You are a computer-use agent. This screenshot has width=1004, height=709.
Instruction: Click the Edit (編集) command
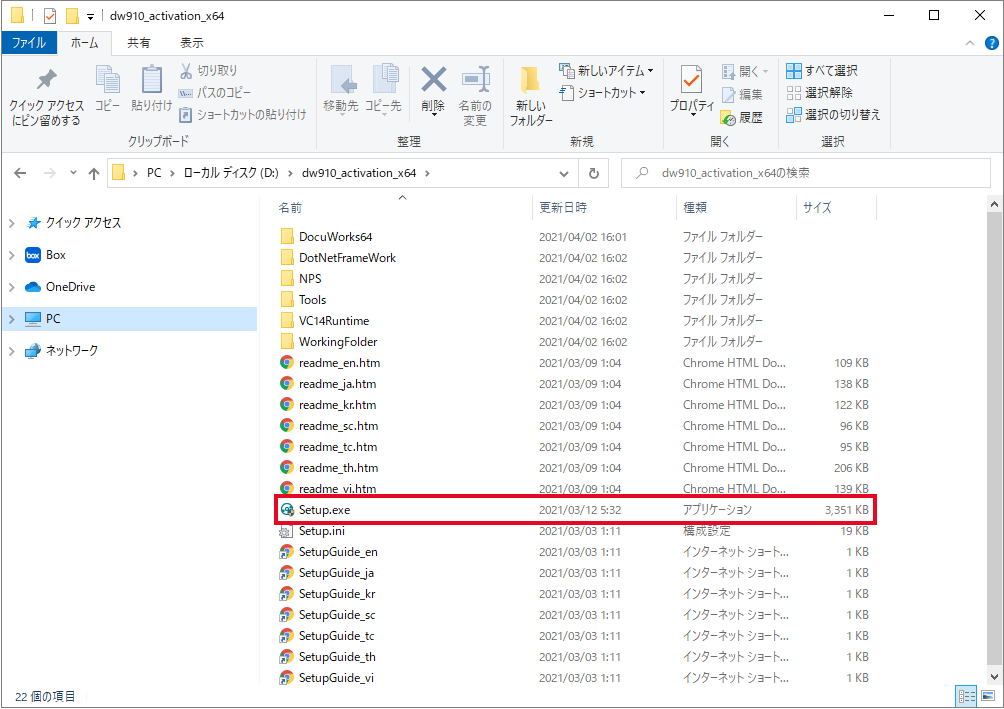tap(742, 95)
